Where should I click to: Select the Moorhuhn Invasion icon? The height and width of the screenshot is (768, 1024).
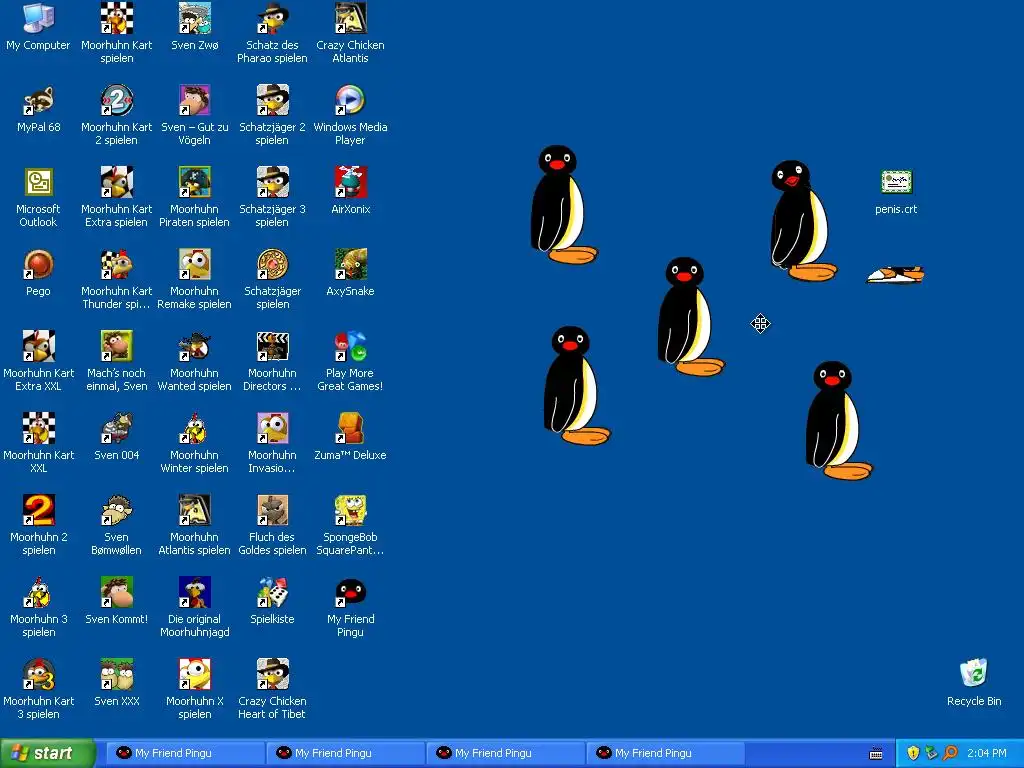tap(272, 428)
